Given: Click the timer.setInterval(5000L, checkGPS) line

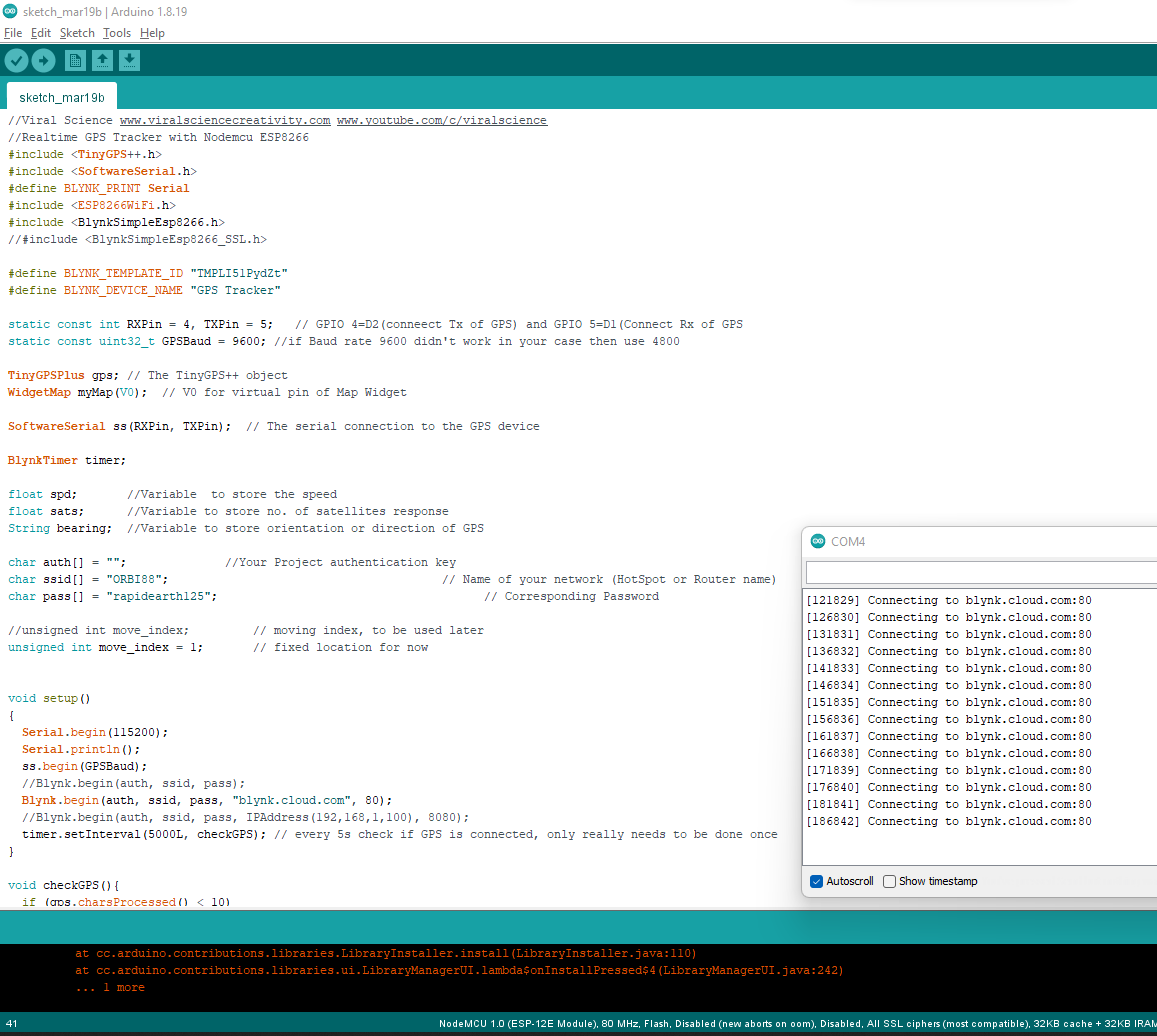Looking at the screenshot, I should [399, 834].
